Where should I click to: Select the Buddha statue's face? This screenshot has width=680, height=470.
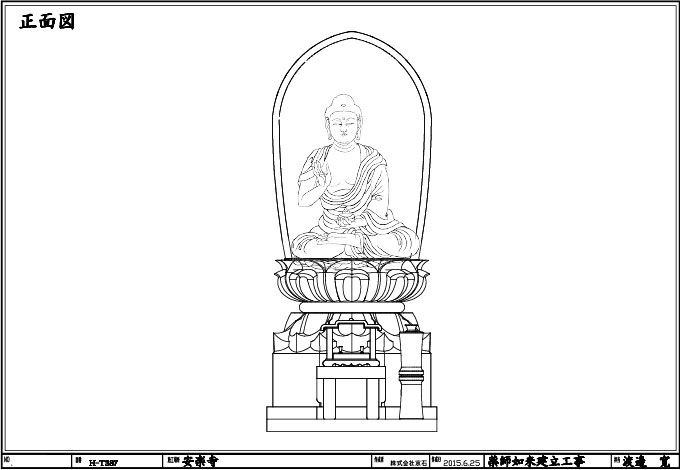coord(341,125)
